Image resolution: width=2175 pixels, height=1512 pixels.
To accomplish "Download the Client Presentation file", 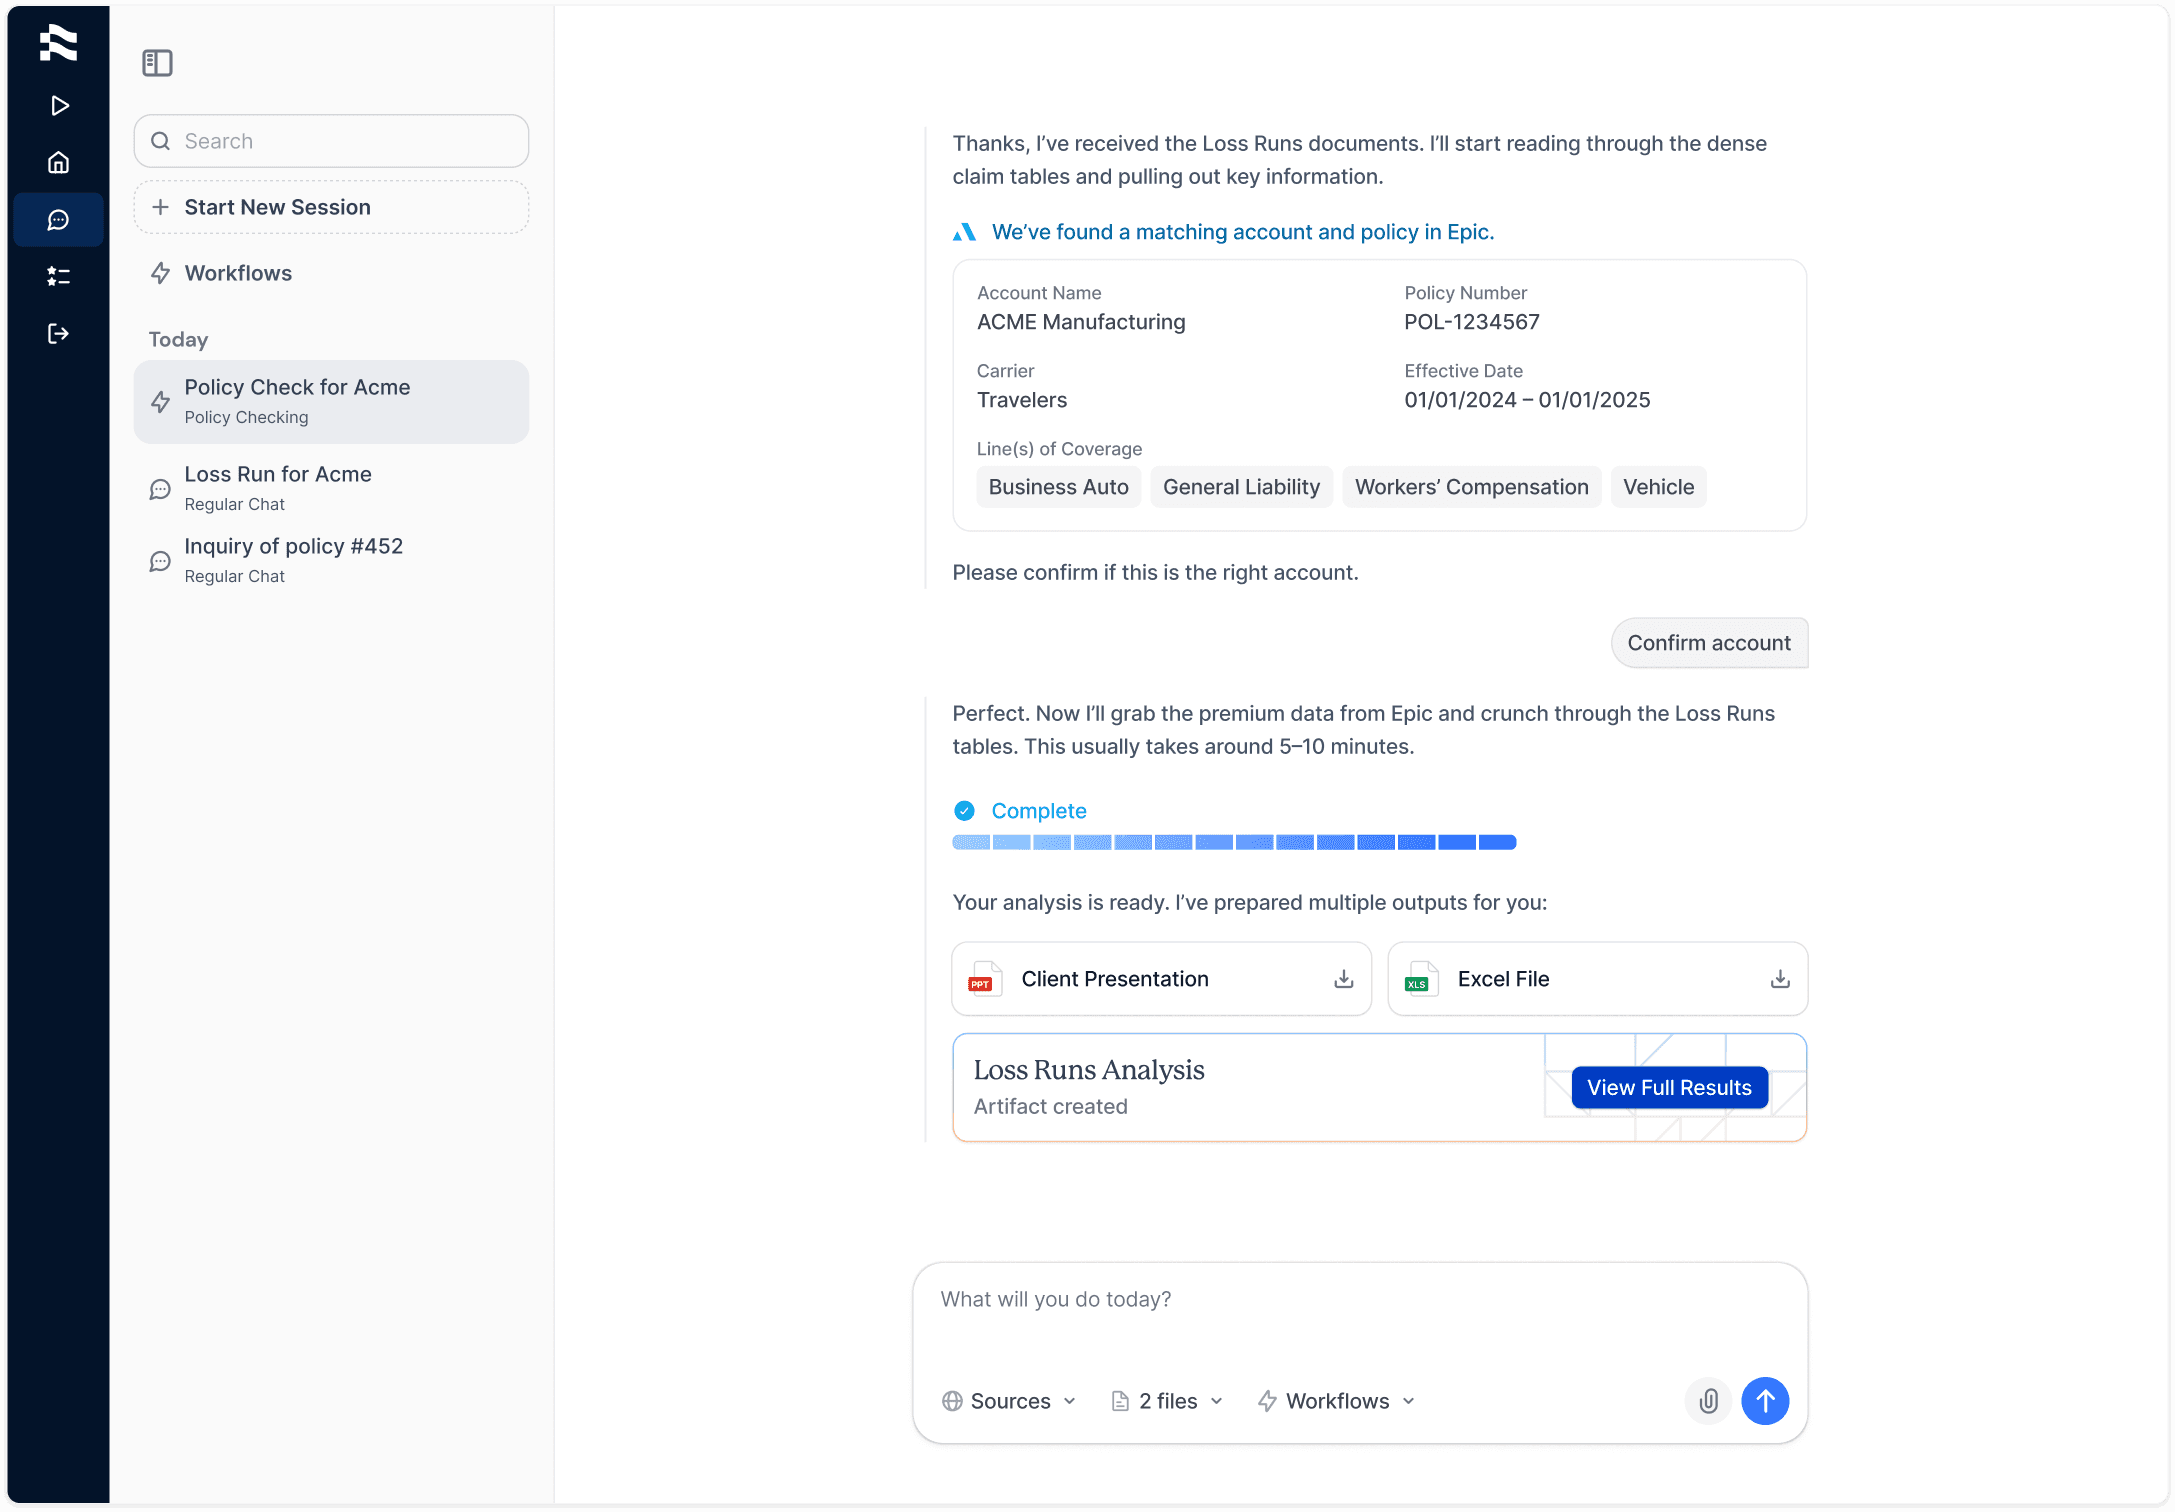I will pos(1343,979).
